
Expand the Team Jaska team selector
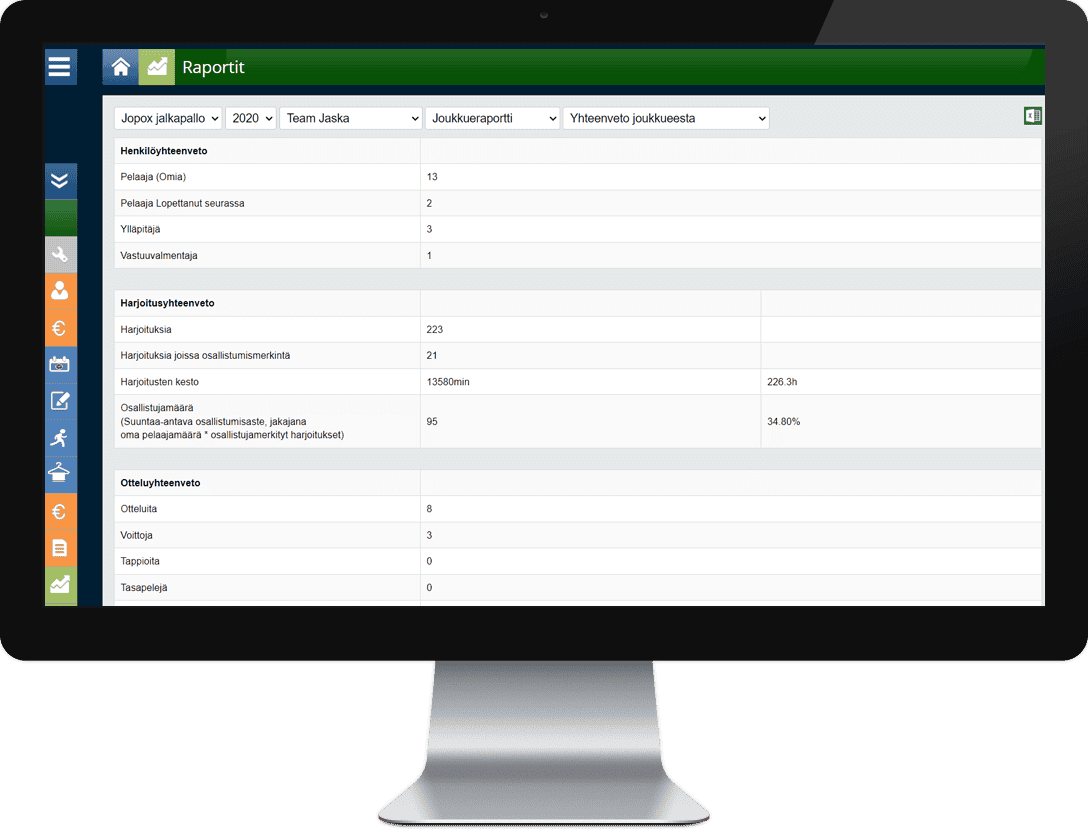coord(350,118)
